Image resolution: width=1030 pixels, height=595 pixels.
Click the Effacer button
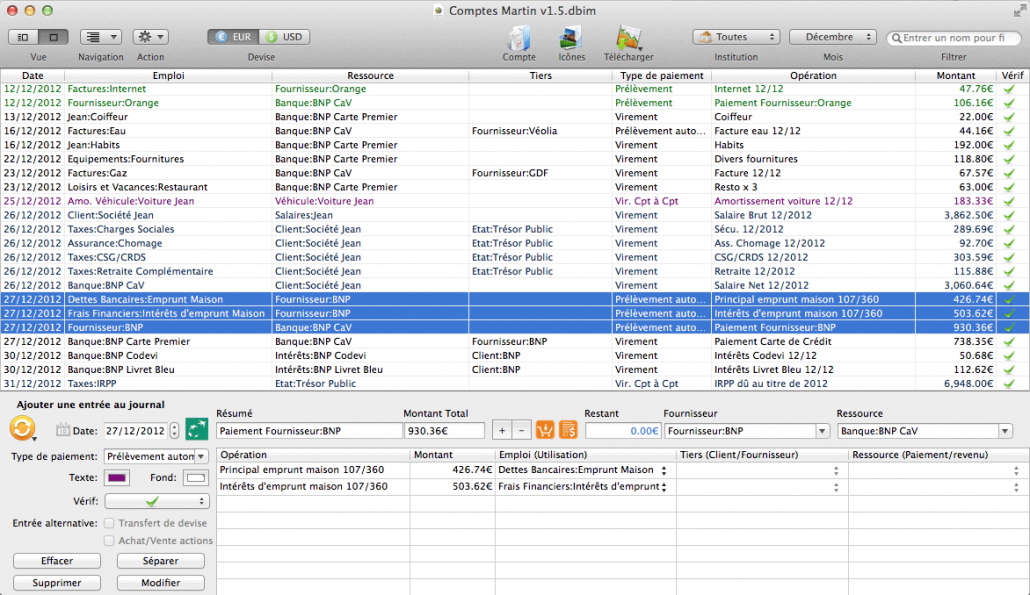pos(57,561)
